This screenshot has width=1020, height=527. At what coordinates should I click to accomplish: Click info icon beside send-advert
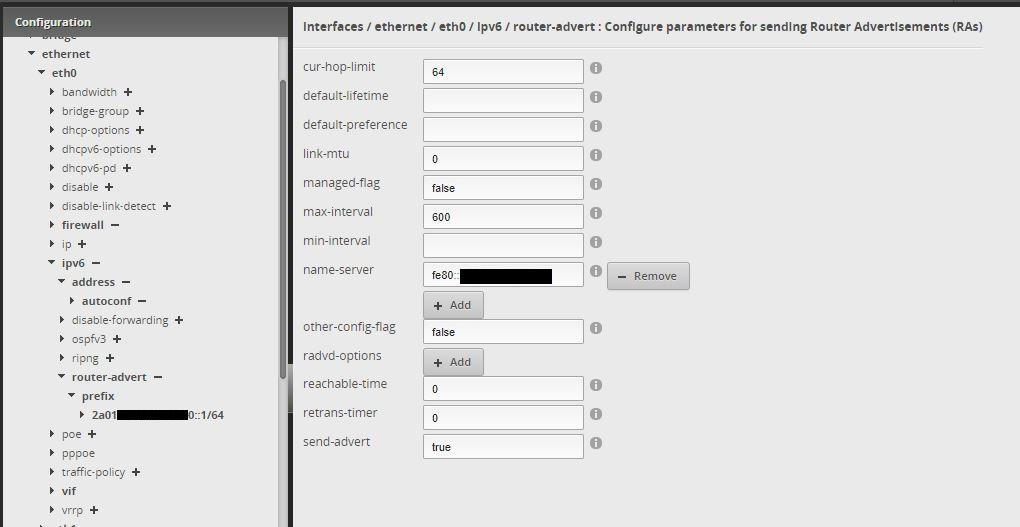pyautogui.click(x=596, y=443)
